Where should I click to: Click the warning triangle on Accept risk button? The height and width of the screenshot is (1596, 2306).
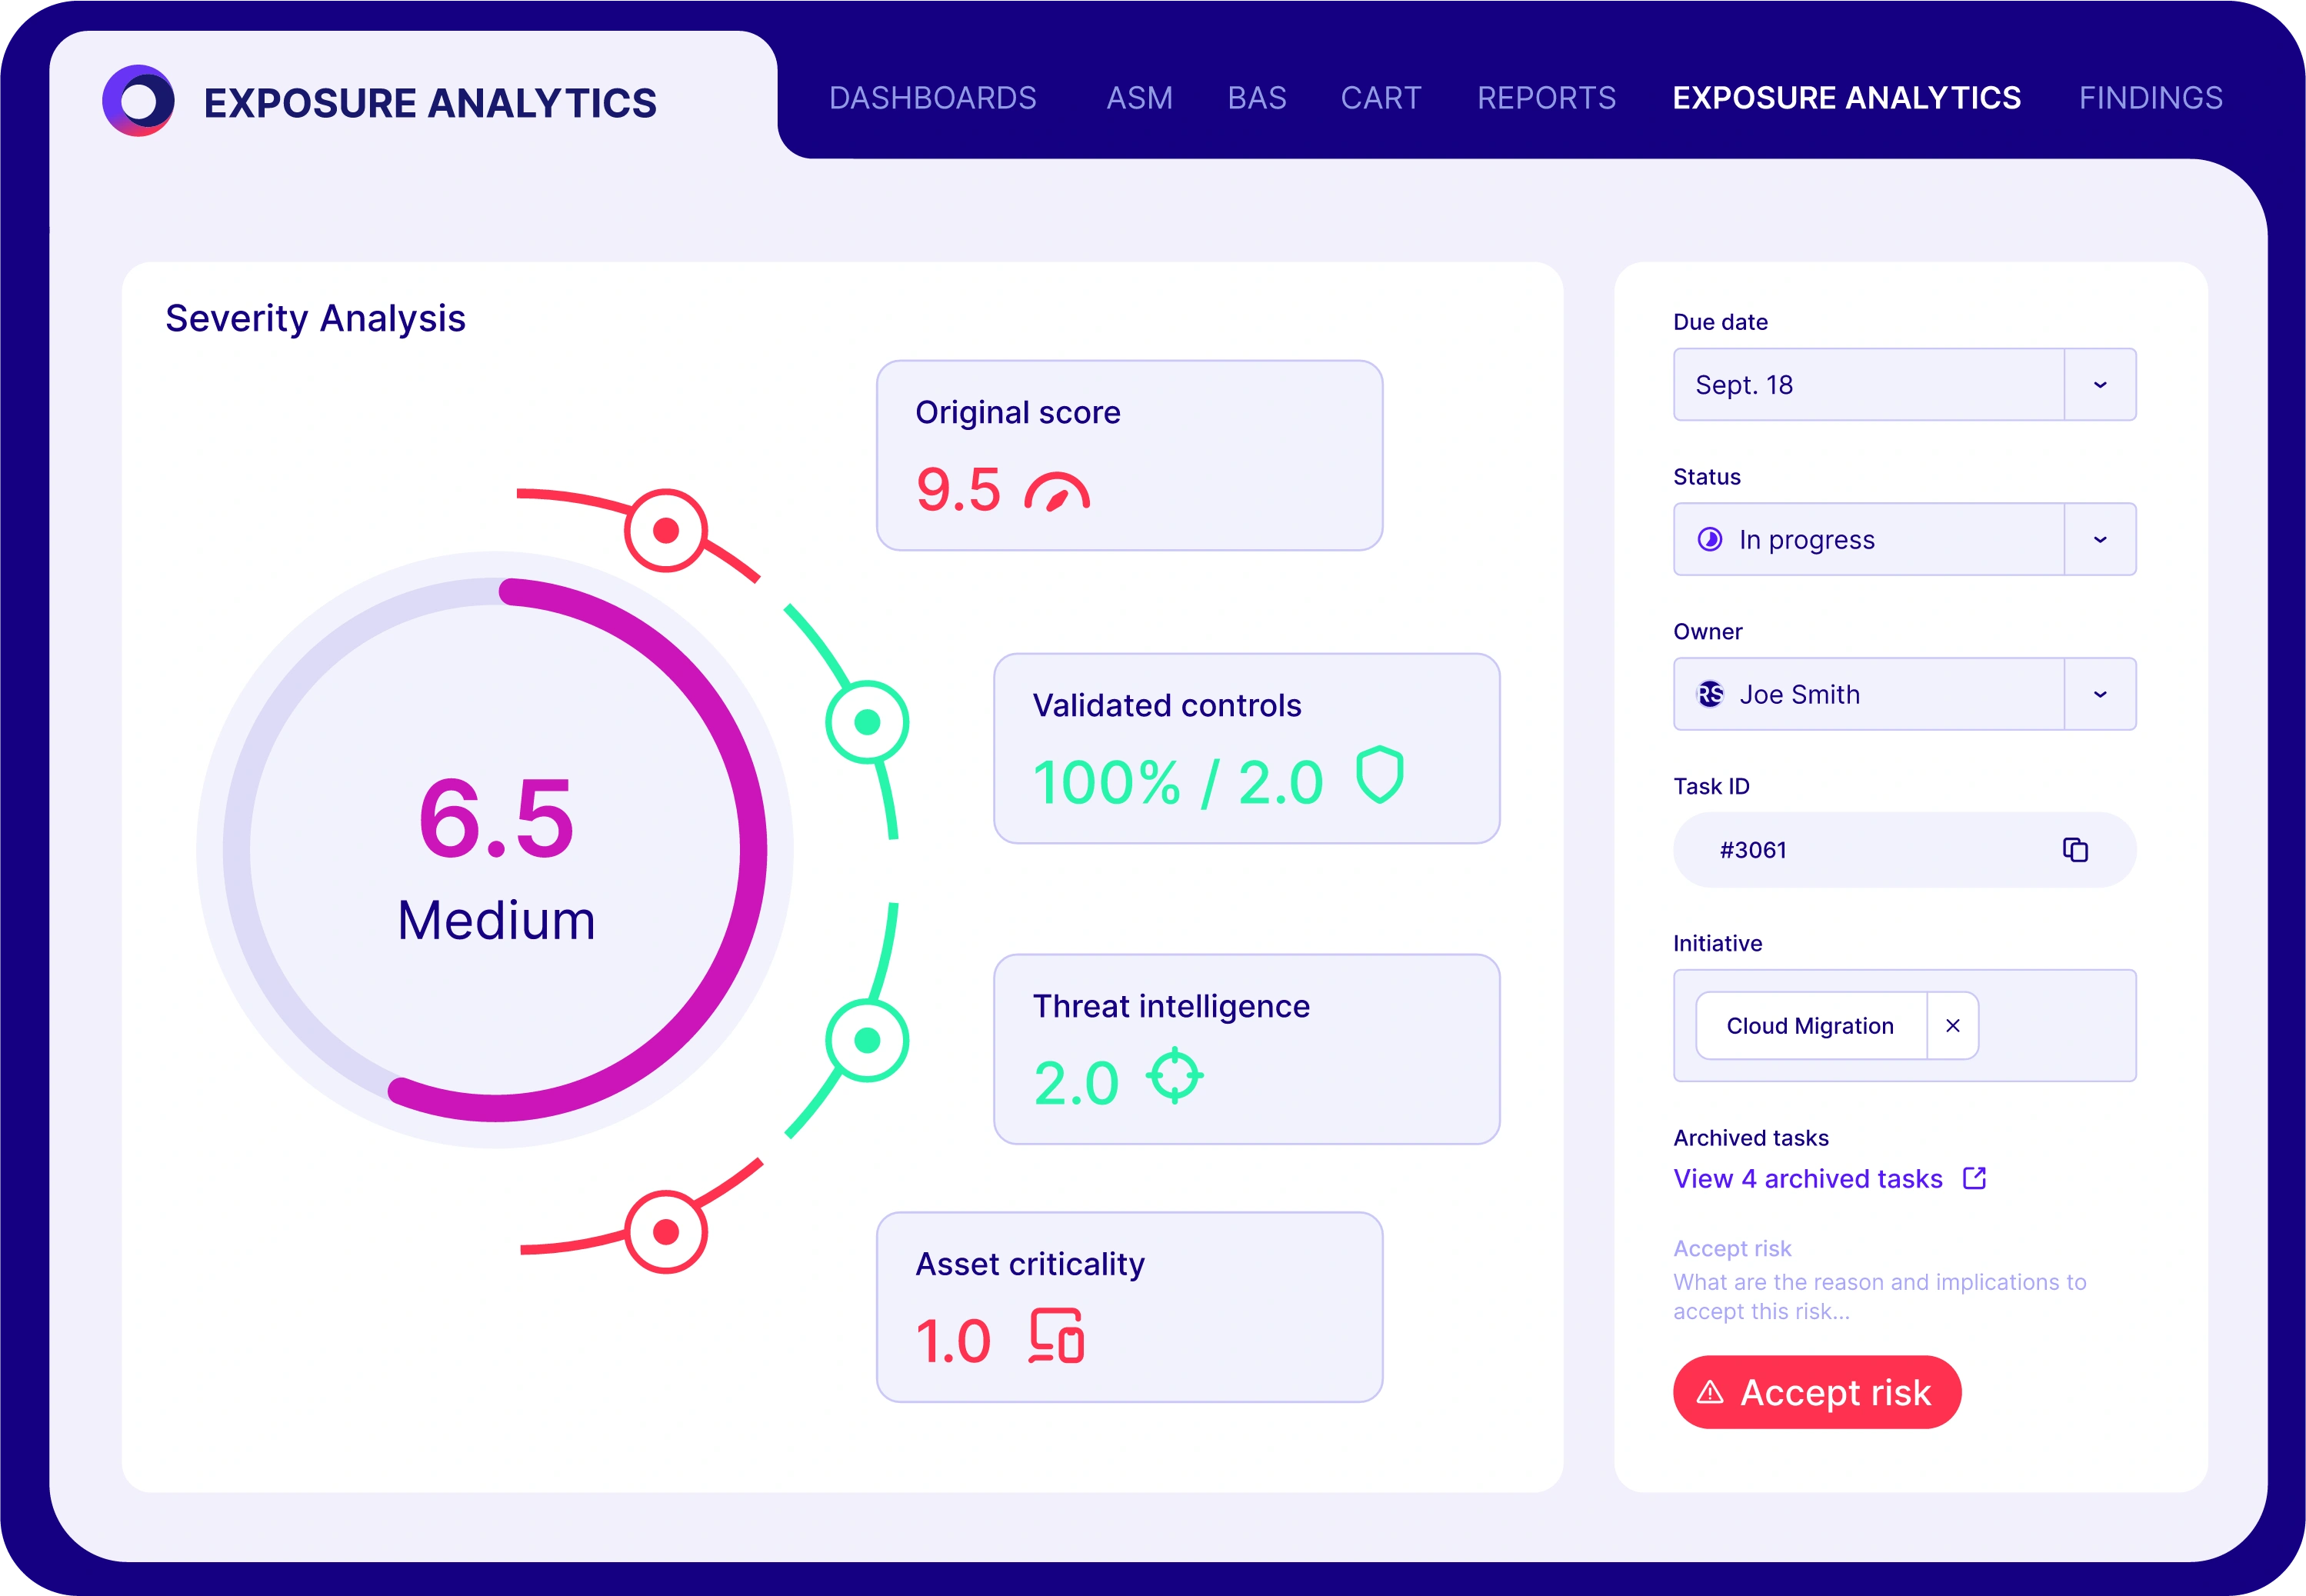[x=1710, y=1392]
